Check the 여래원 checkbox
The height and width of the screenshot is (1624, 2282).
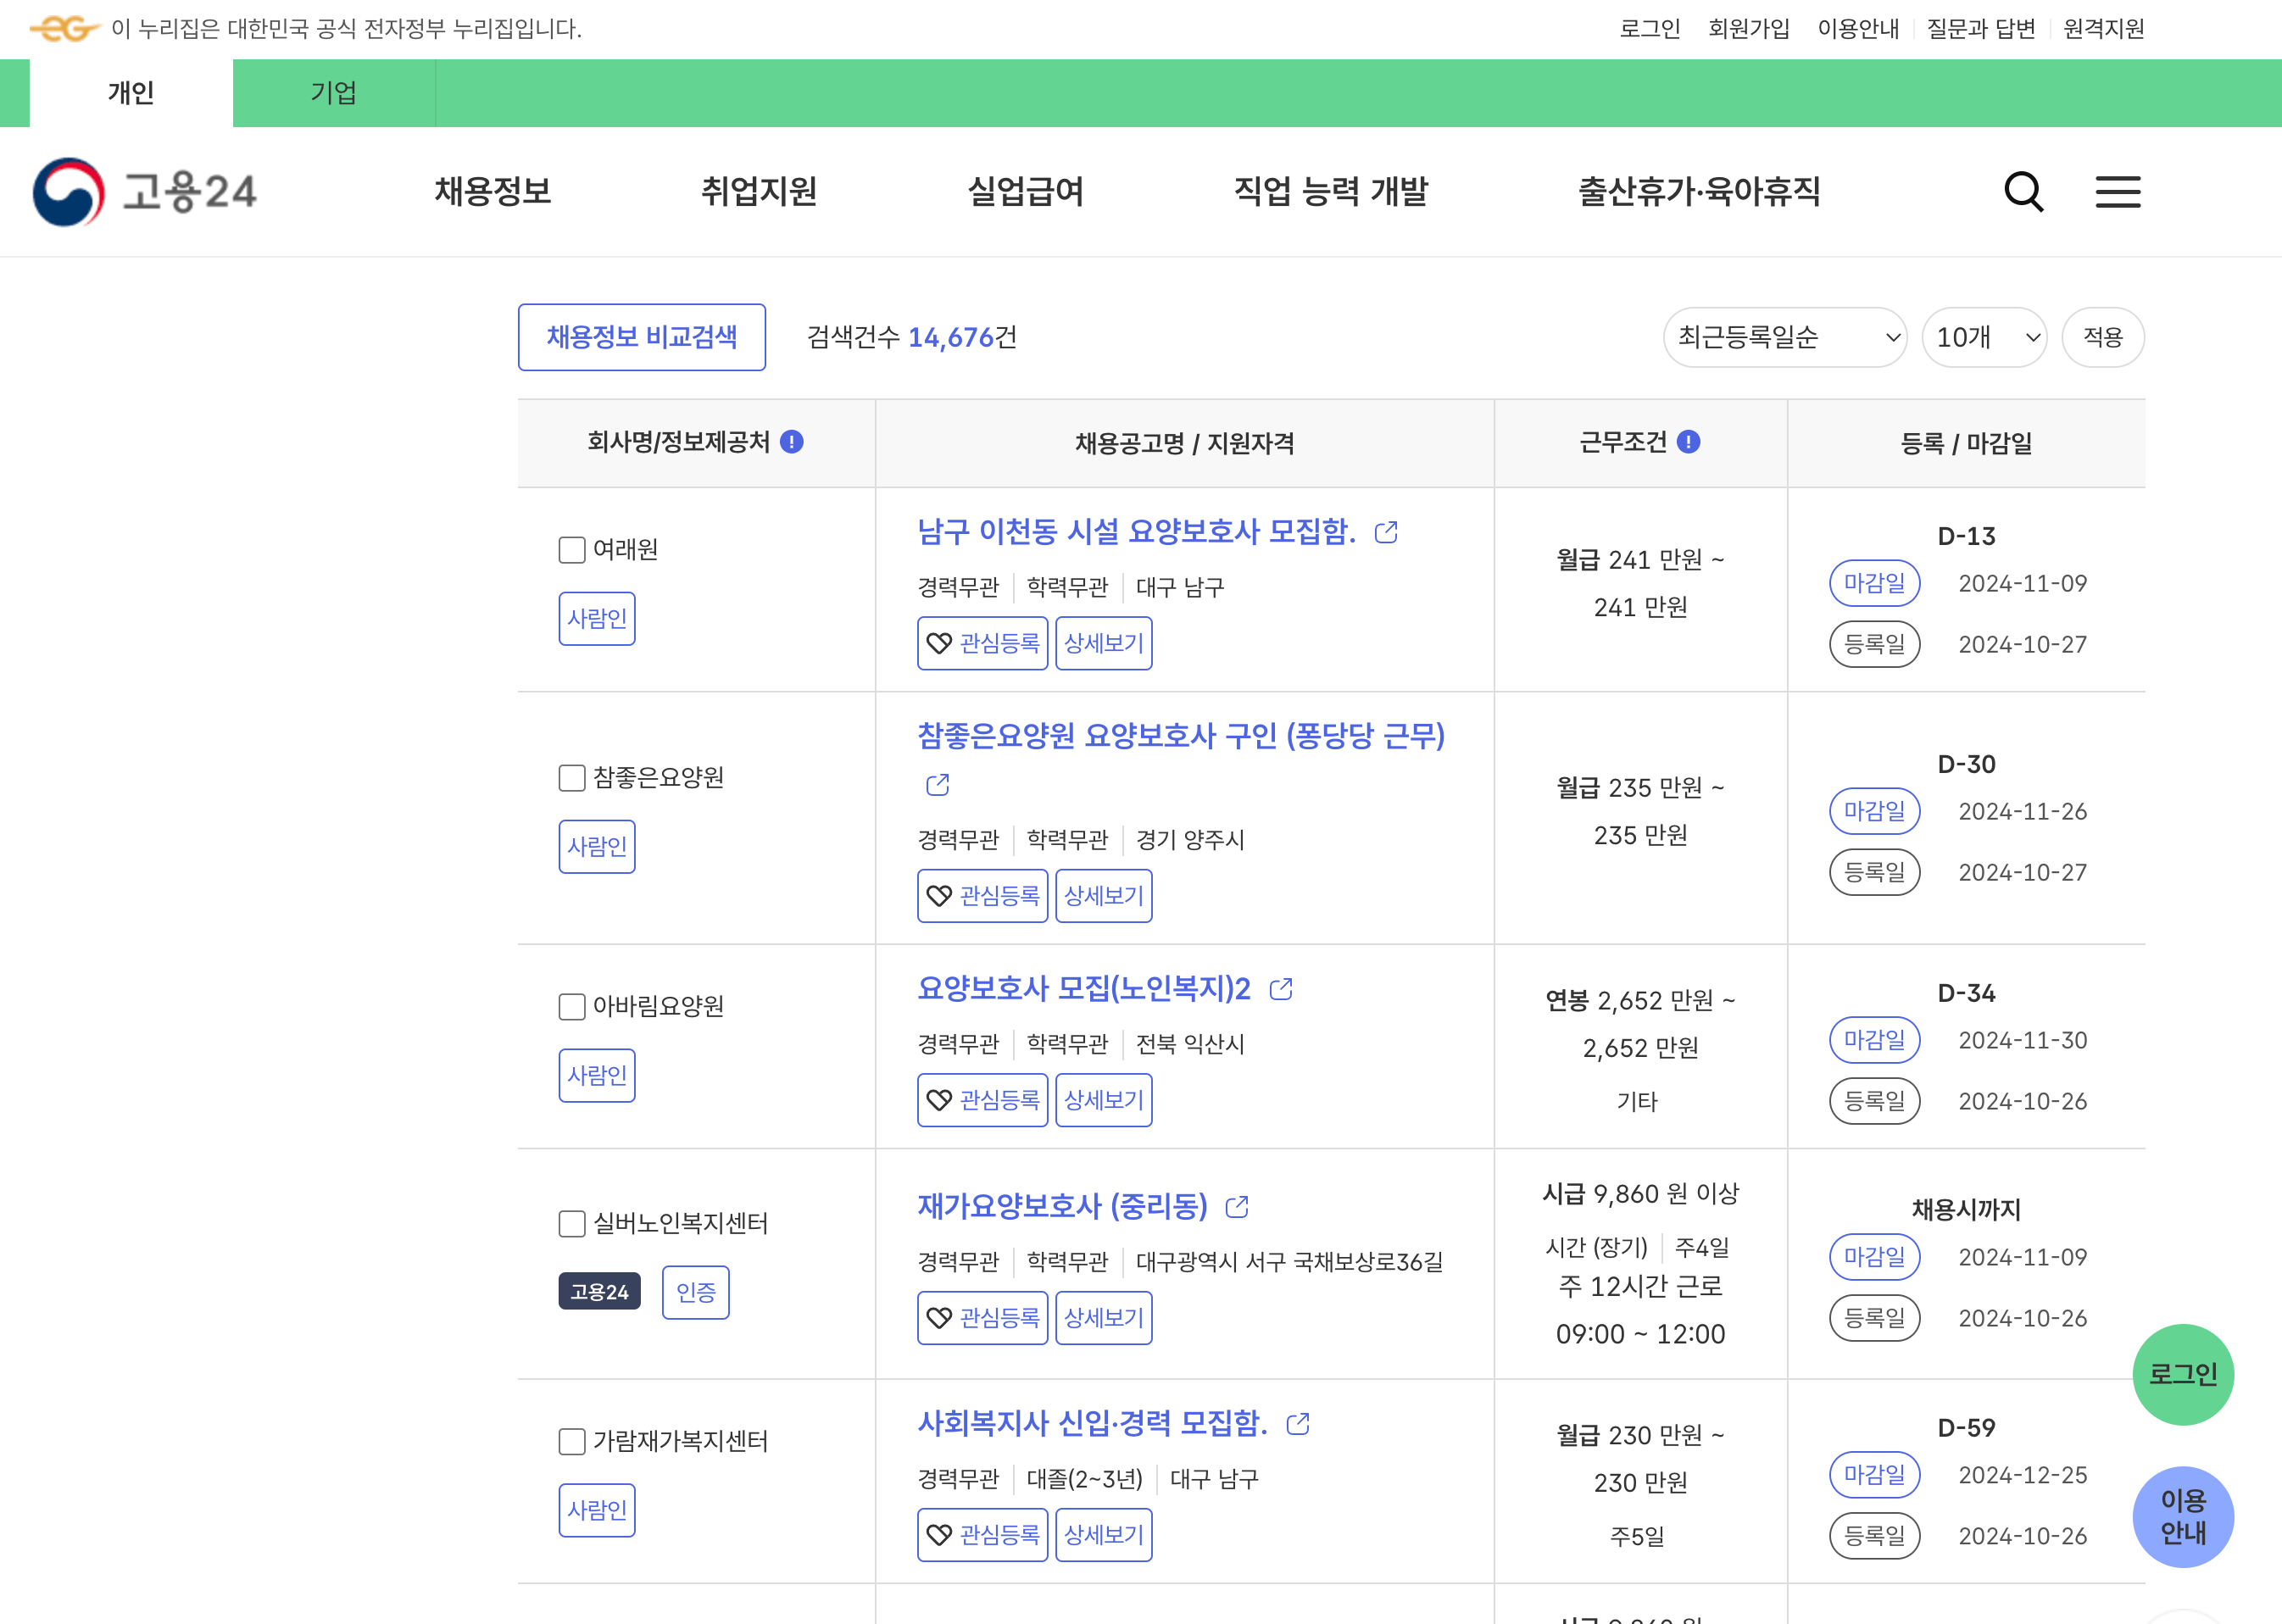tap(572, 550)
